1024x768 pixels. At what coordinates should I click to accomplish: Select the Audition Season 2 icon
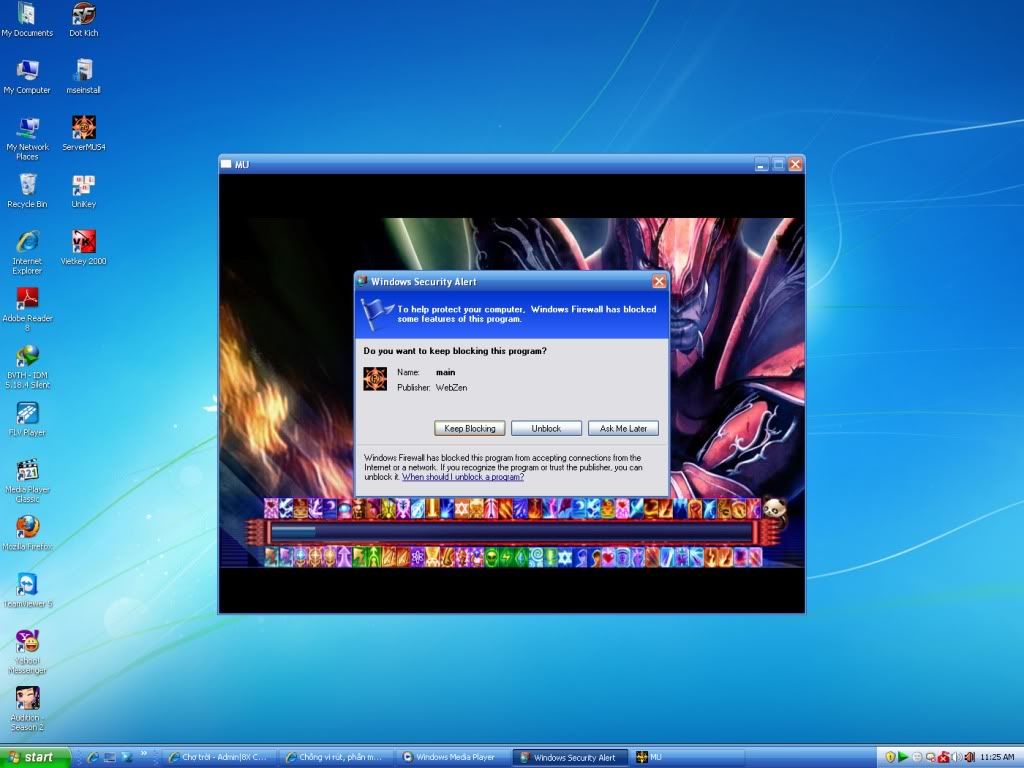pyautogui.click(x=27, y=709)
